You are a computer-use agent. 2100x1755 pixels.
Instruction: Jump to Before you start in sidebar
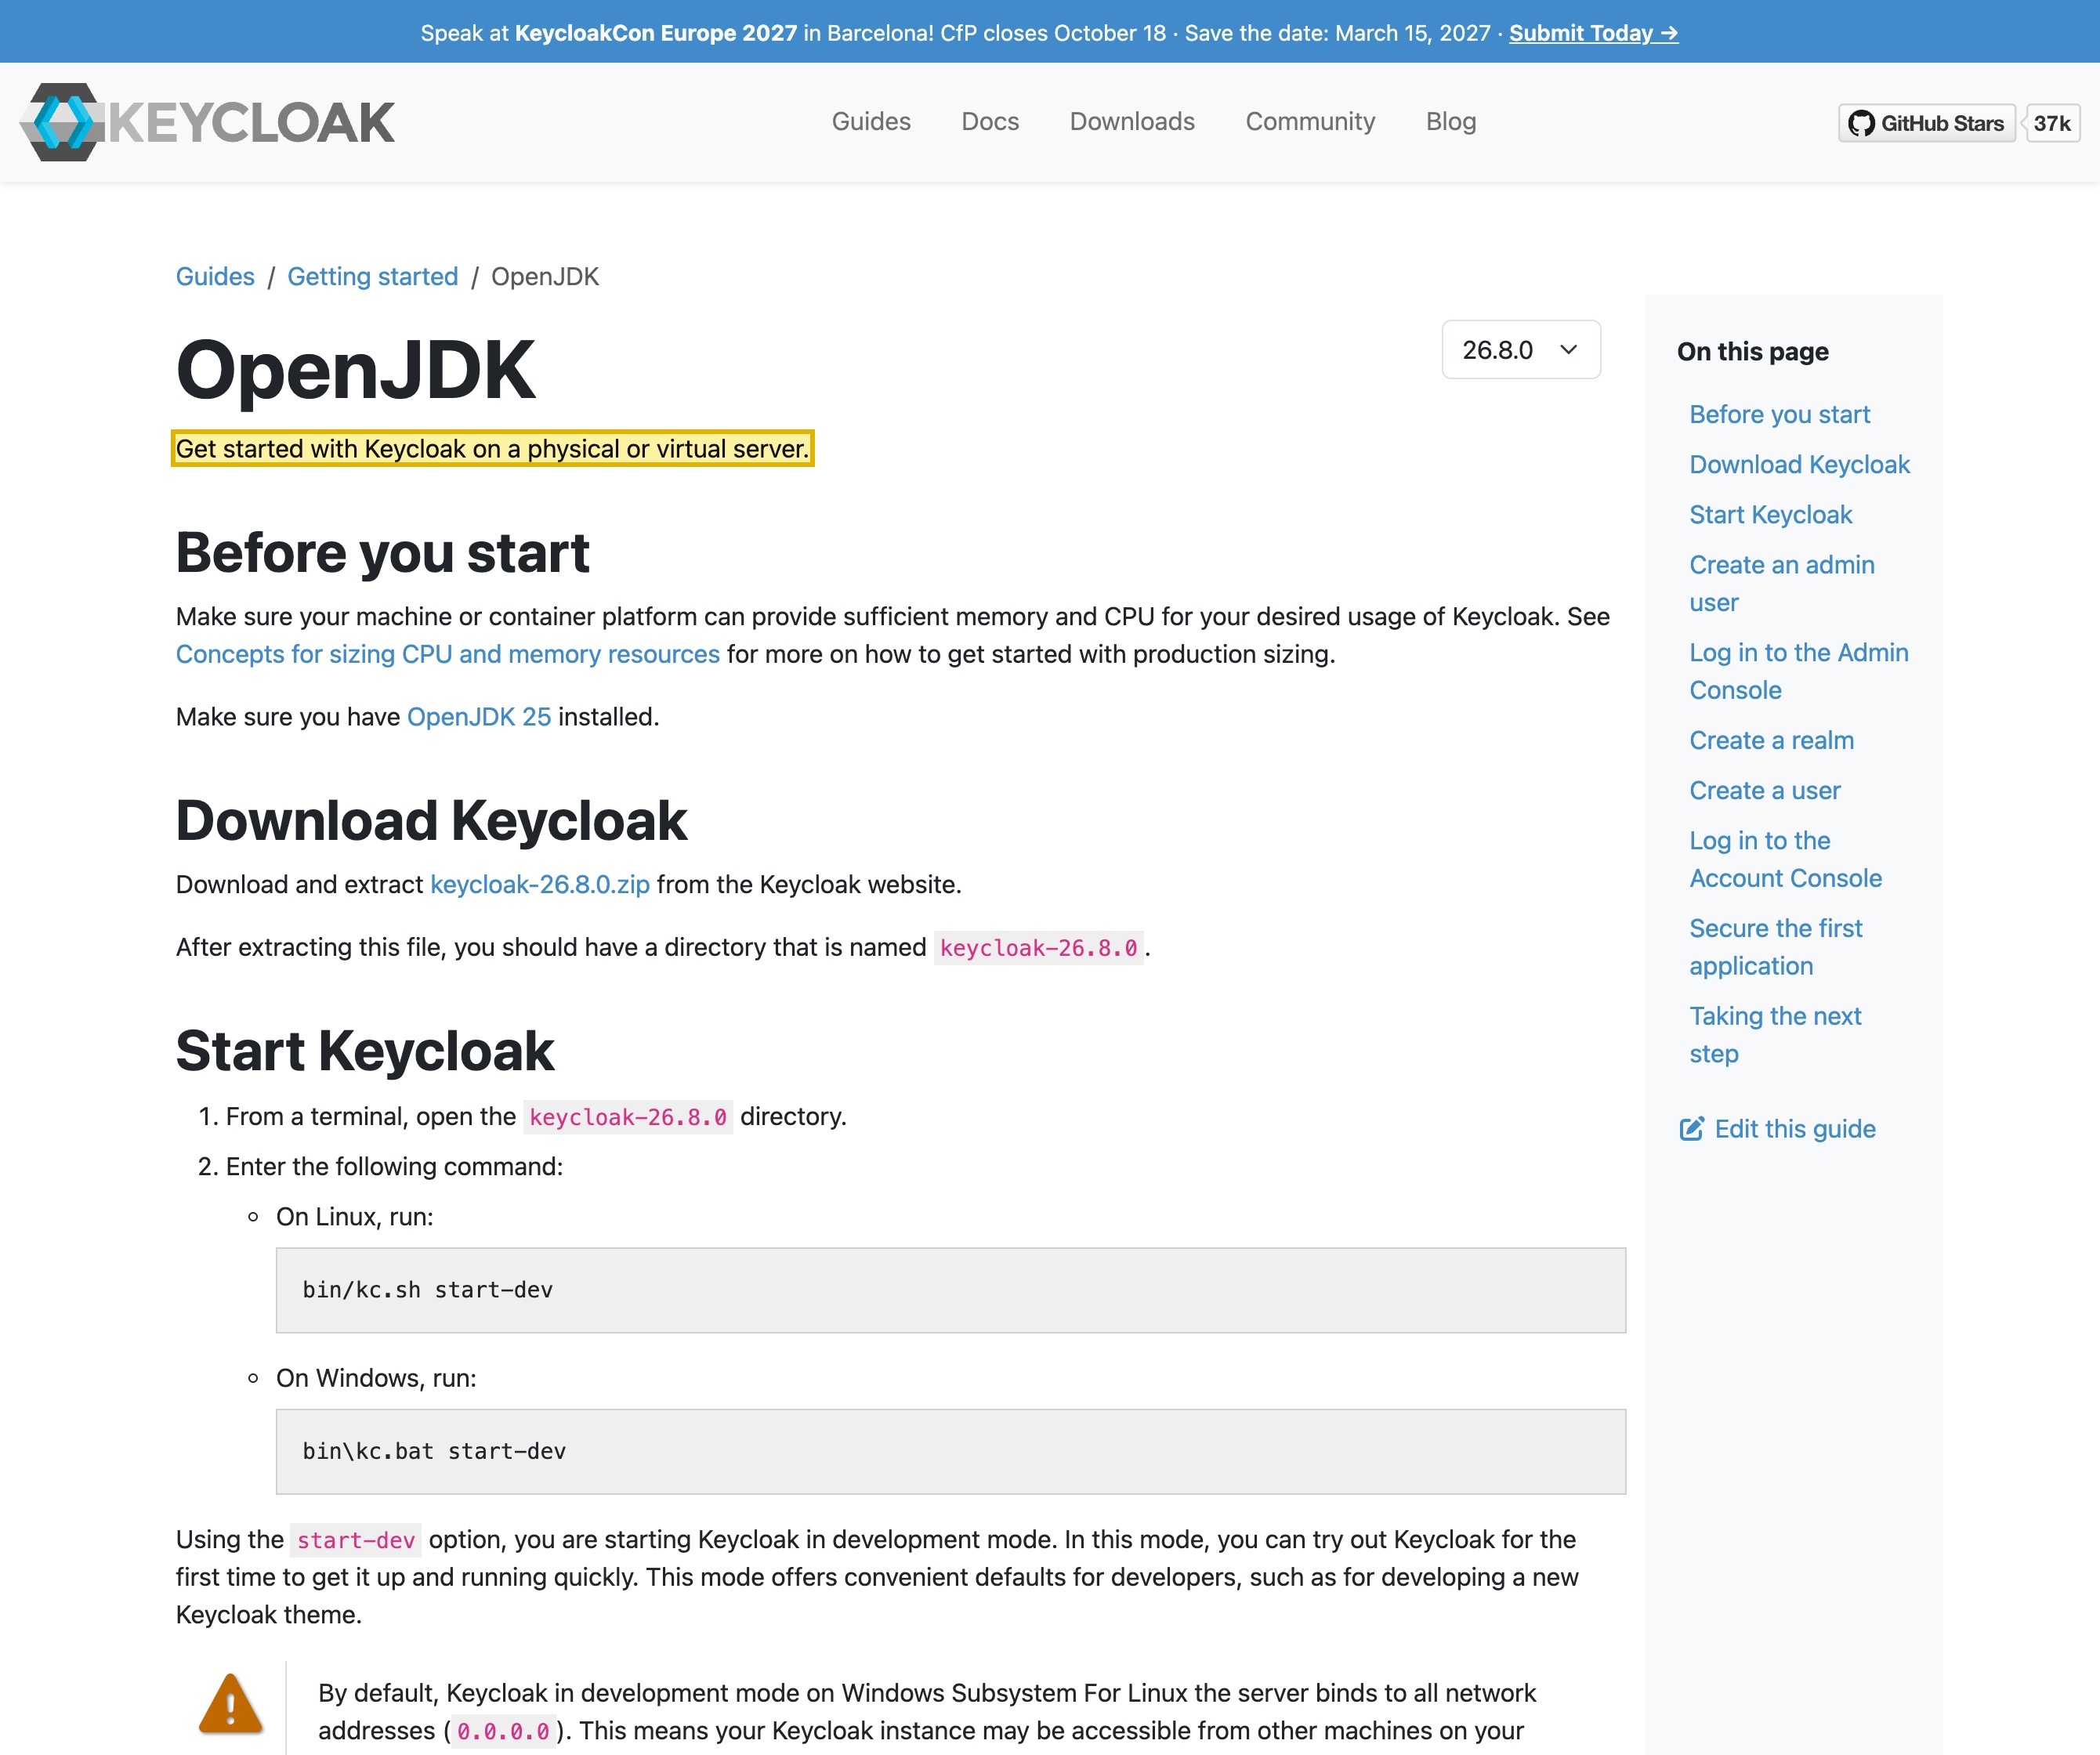[1779, 414]
